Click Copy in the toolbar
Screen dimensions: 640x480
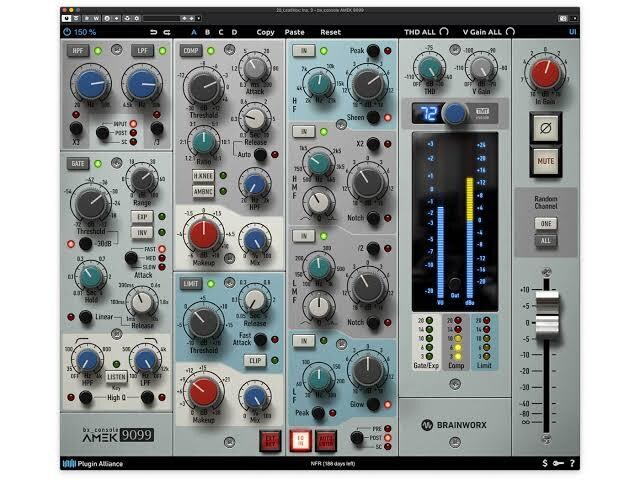tap(265, 32)
